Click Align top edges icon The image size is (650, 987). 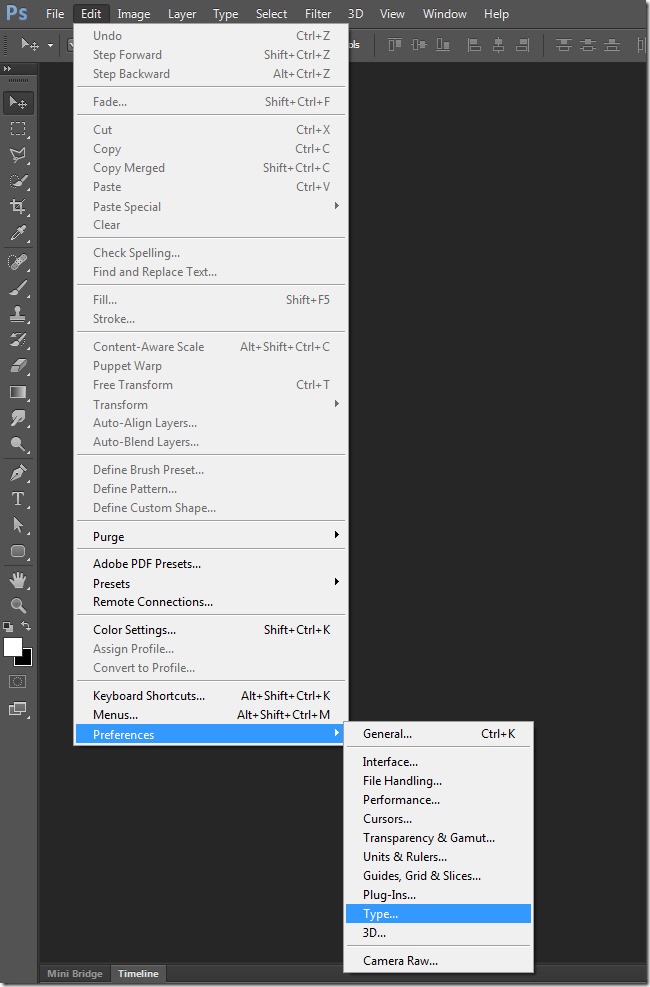pos(395,45)
